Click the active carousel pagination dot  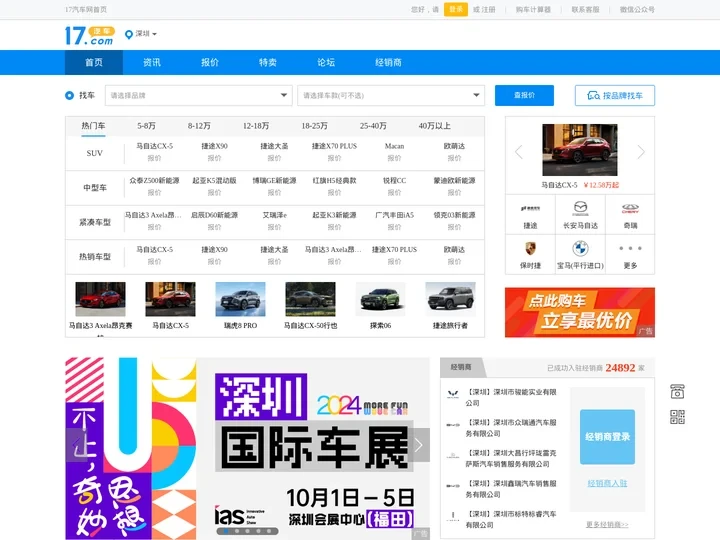point(226,531)
